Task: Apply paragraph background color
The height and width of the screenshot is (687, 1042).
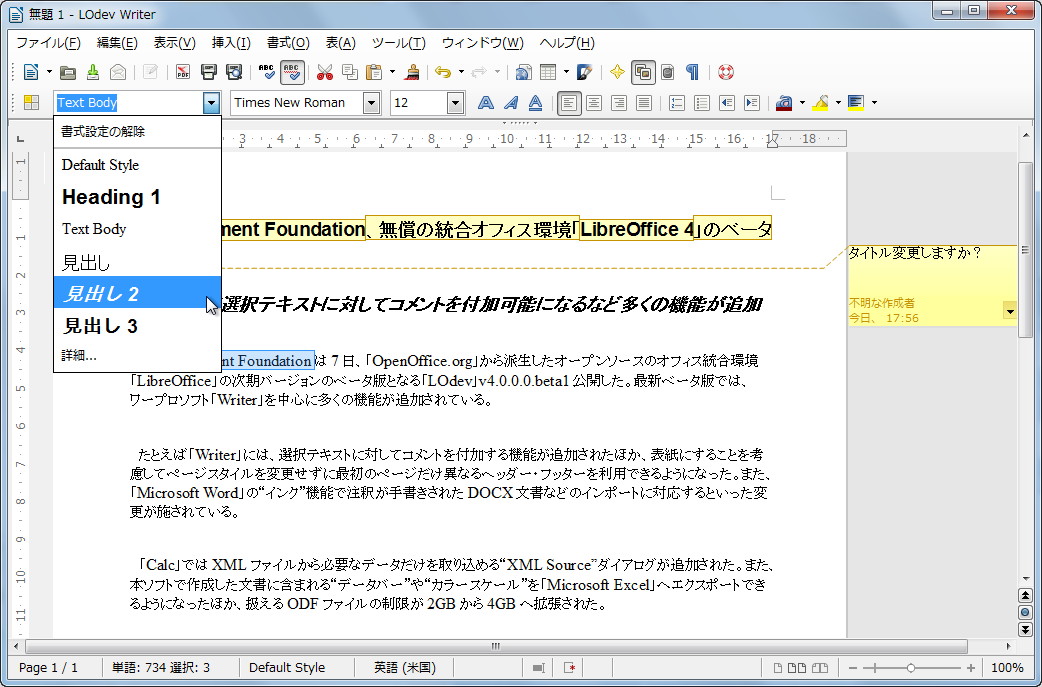Action: [x=856, y=102]
